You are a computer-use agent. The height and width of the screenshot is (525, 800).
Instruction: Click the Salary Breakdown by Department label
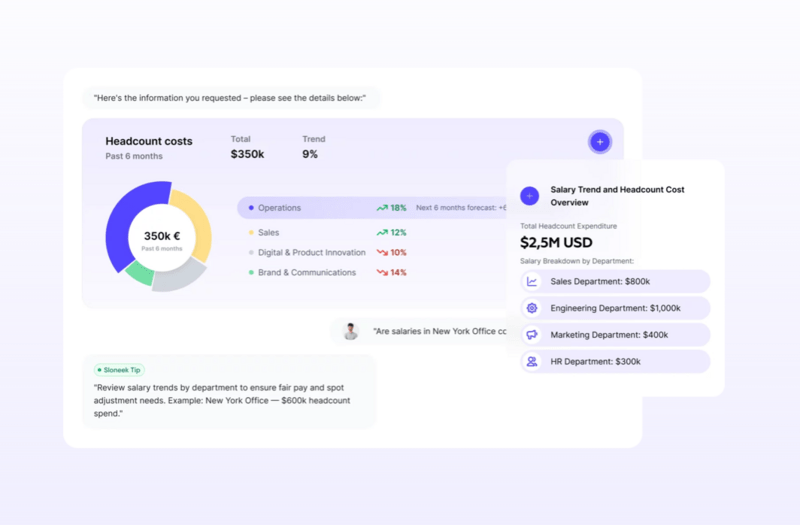point(577,261)
